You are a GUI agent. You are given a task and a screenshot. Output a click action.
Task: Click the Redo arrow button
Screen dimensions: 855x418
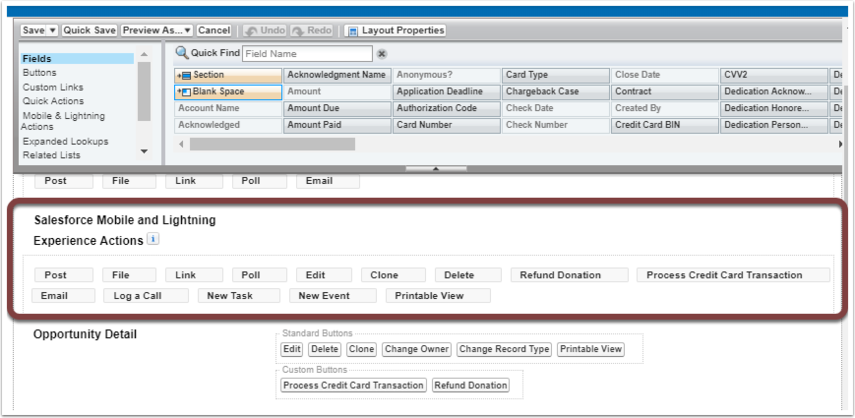click(312, 31)
